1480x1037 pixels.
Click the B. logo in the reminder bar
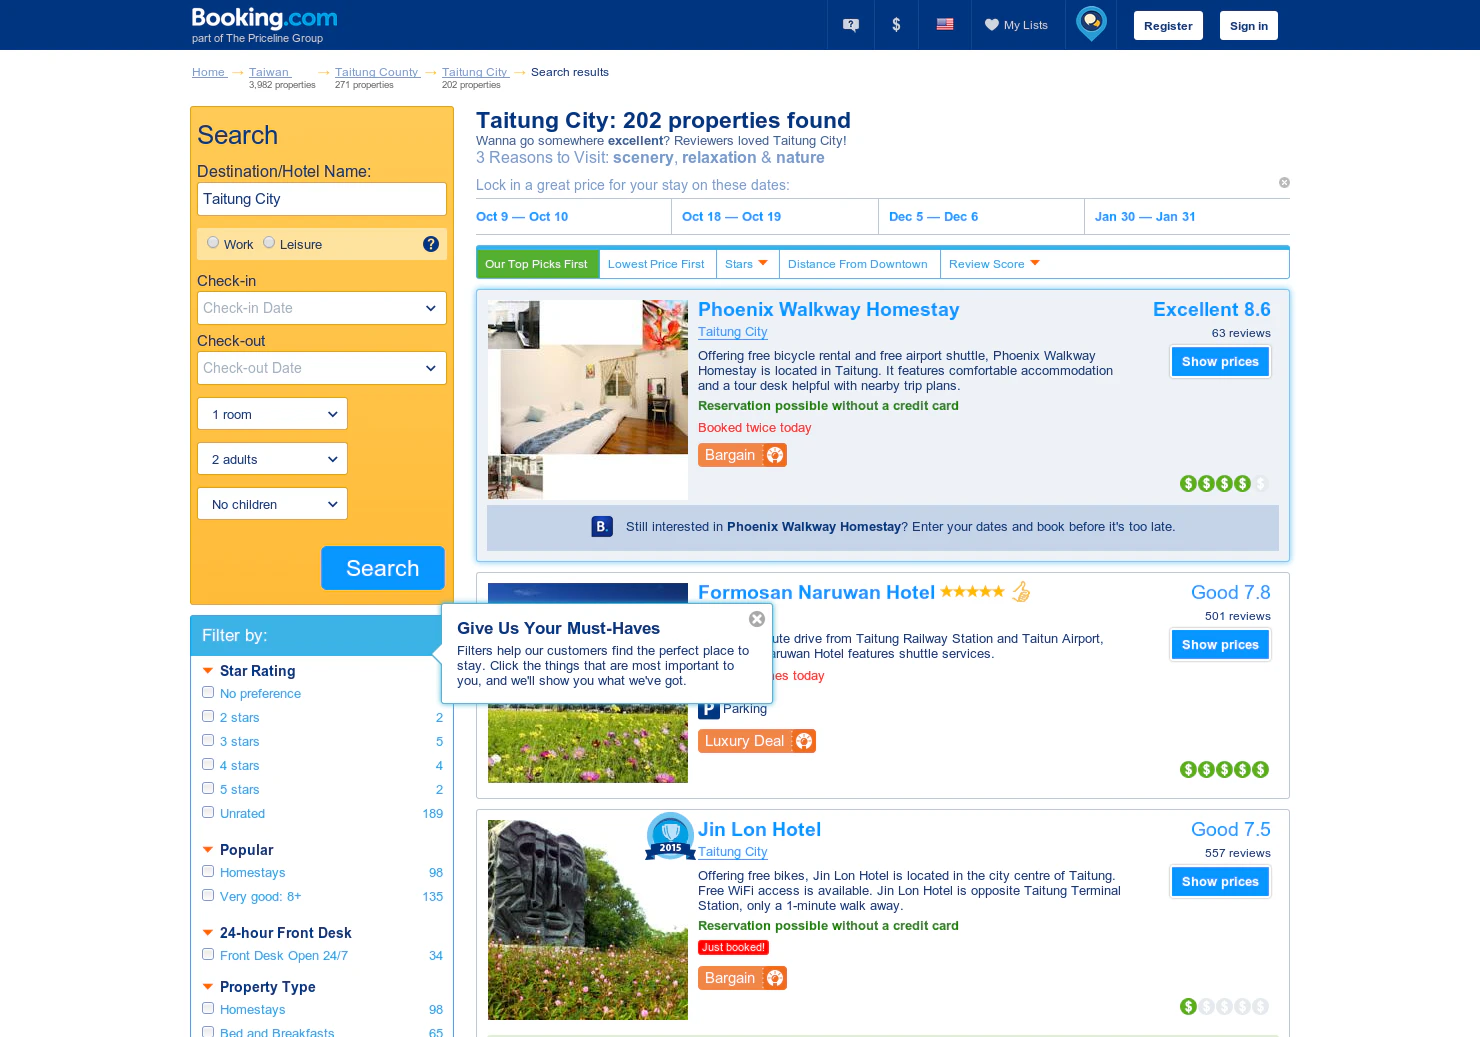(x=602, y=526)
